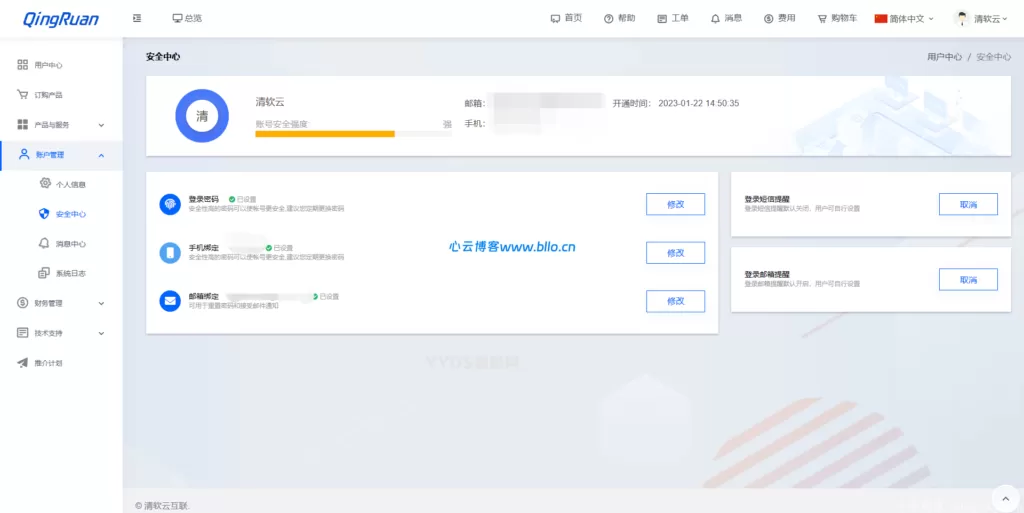This screenshot has height=513, width=1024.
Task: Click the 清 profile avatar circle
Action: point(202,116)
